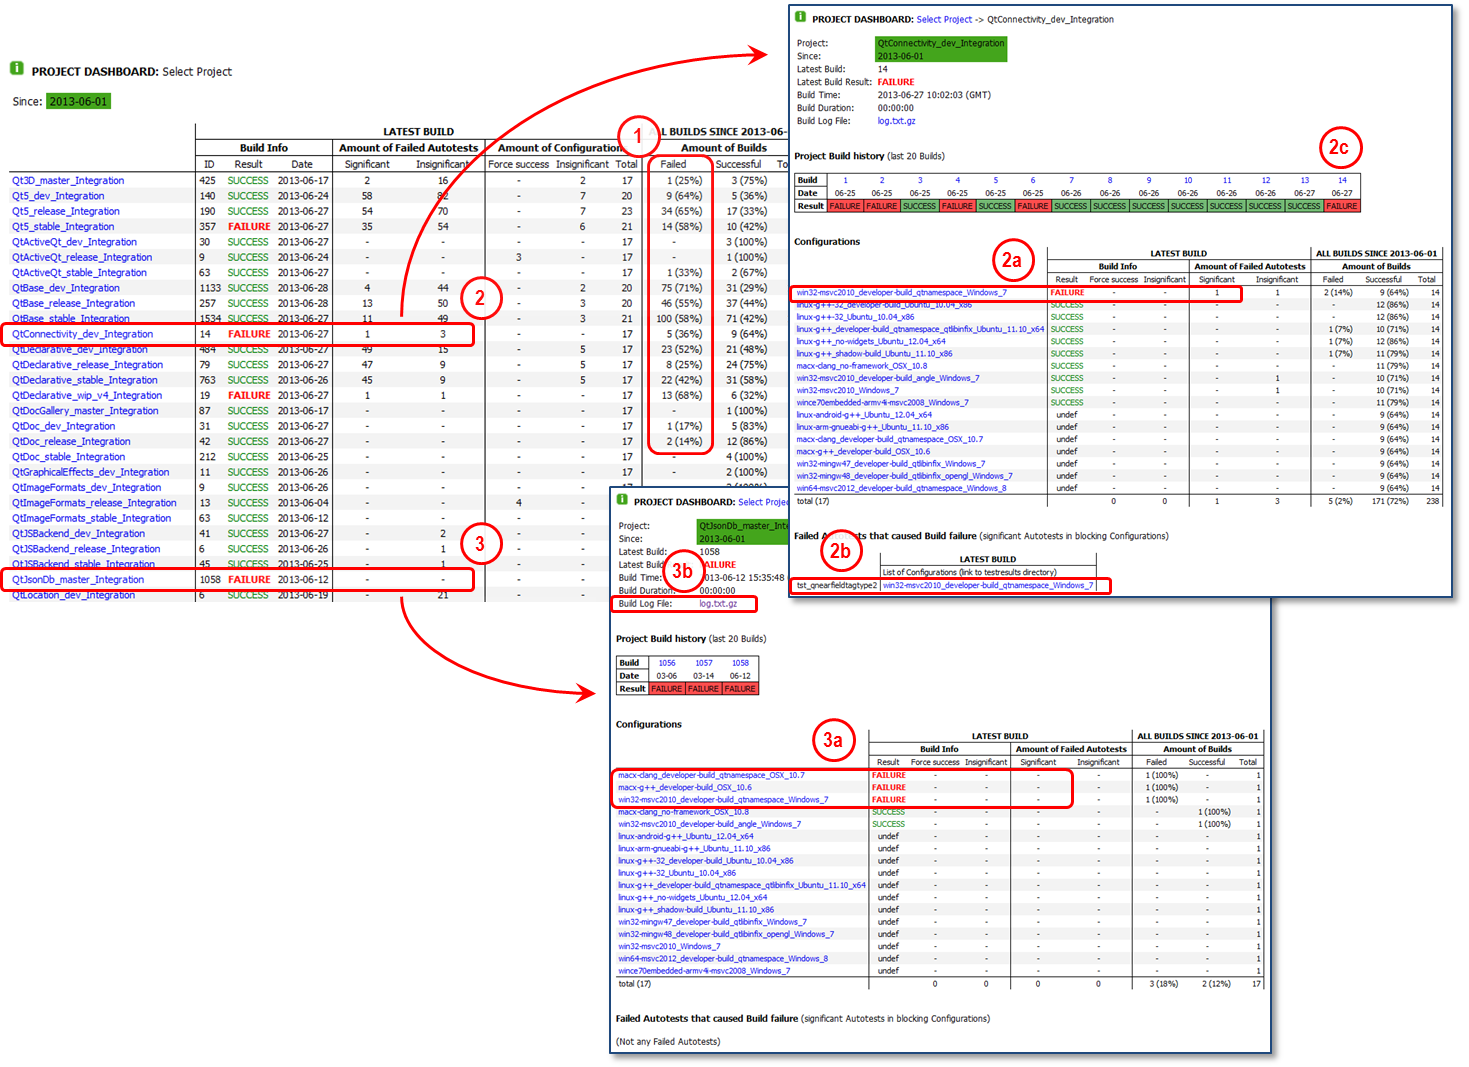Image resolution: width=1469 pixels, height=1067 pixels.
Task: Open linux-g++_no-widgets_Ubuntu_12.04_x64 in QtConnectivity Configurations
Action: click(870, 342)
